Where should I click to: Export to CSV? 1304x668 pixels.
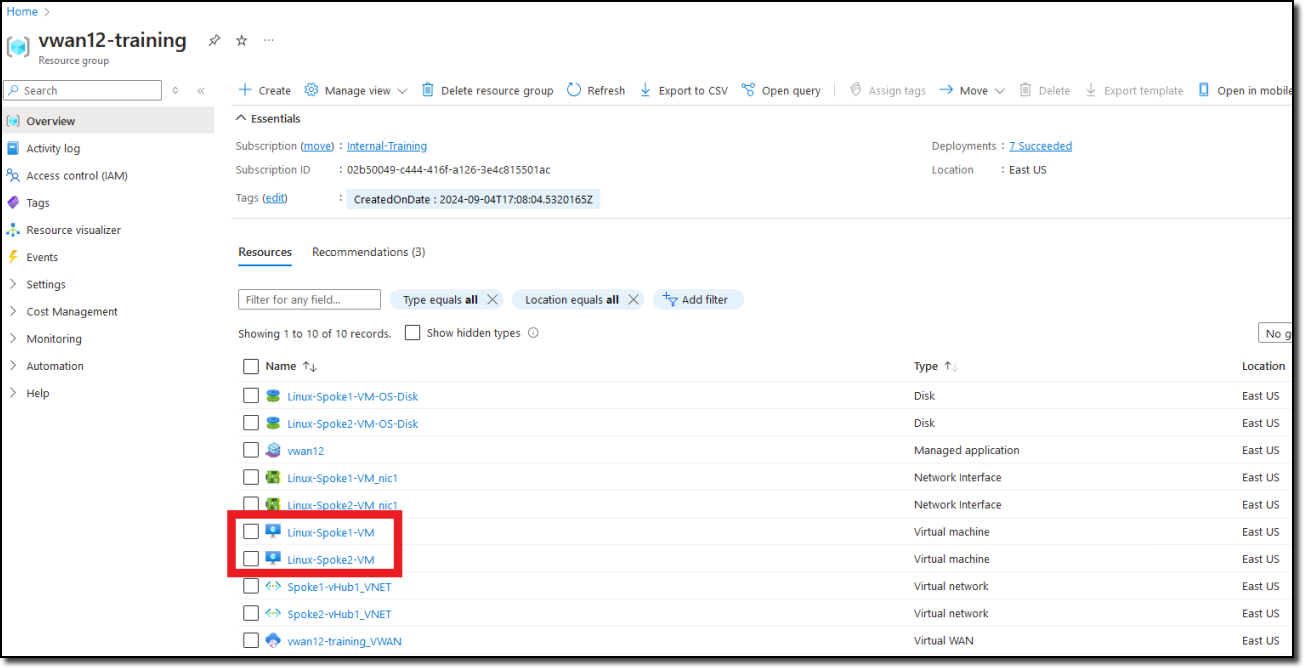[683, 90]
